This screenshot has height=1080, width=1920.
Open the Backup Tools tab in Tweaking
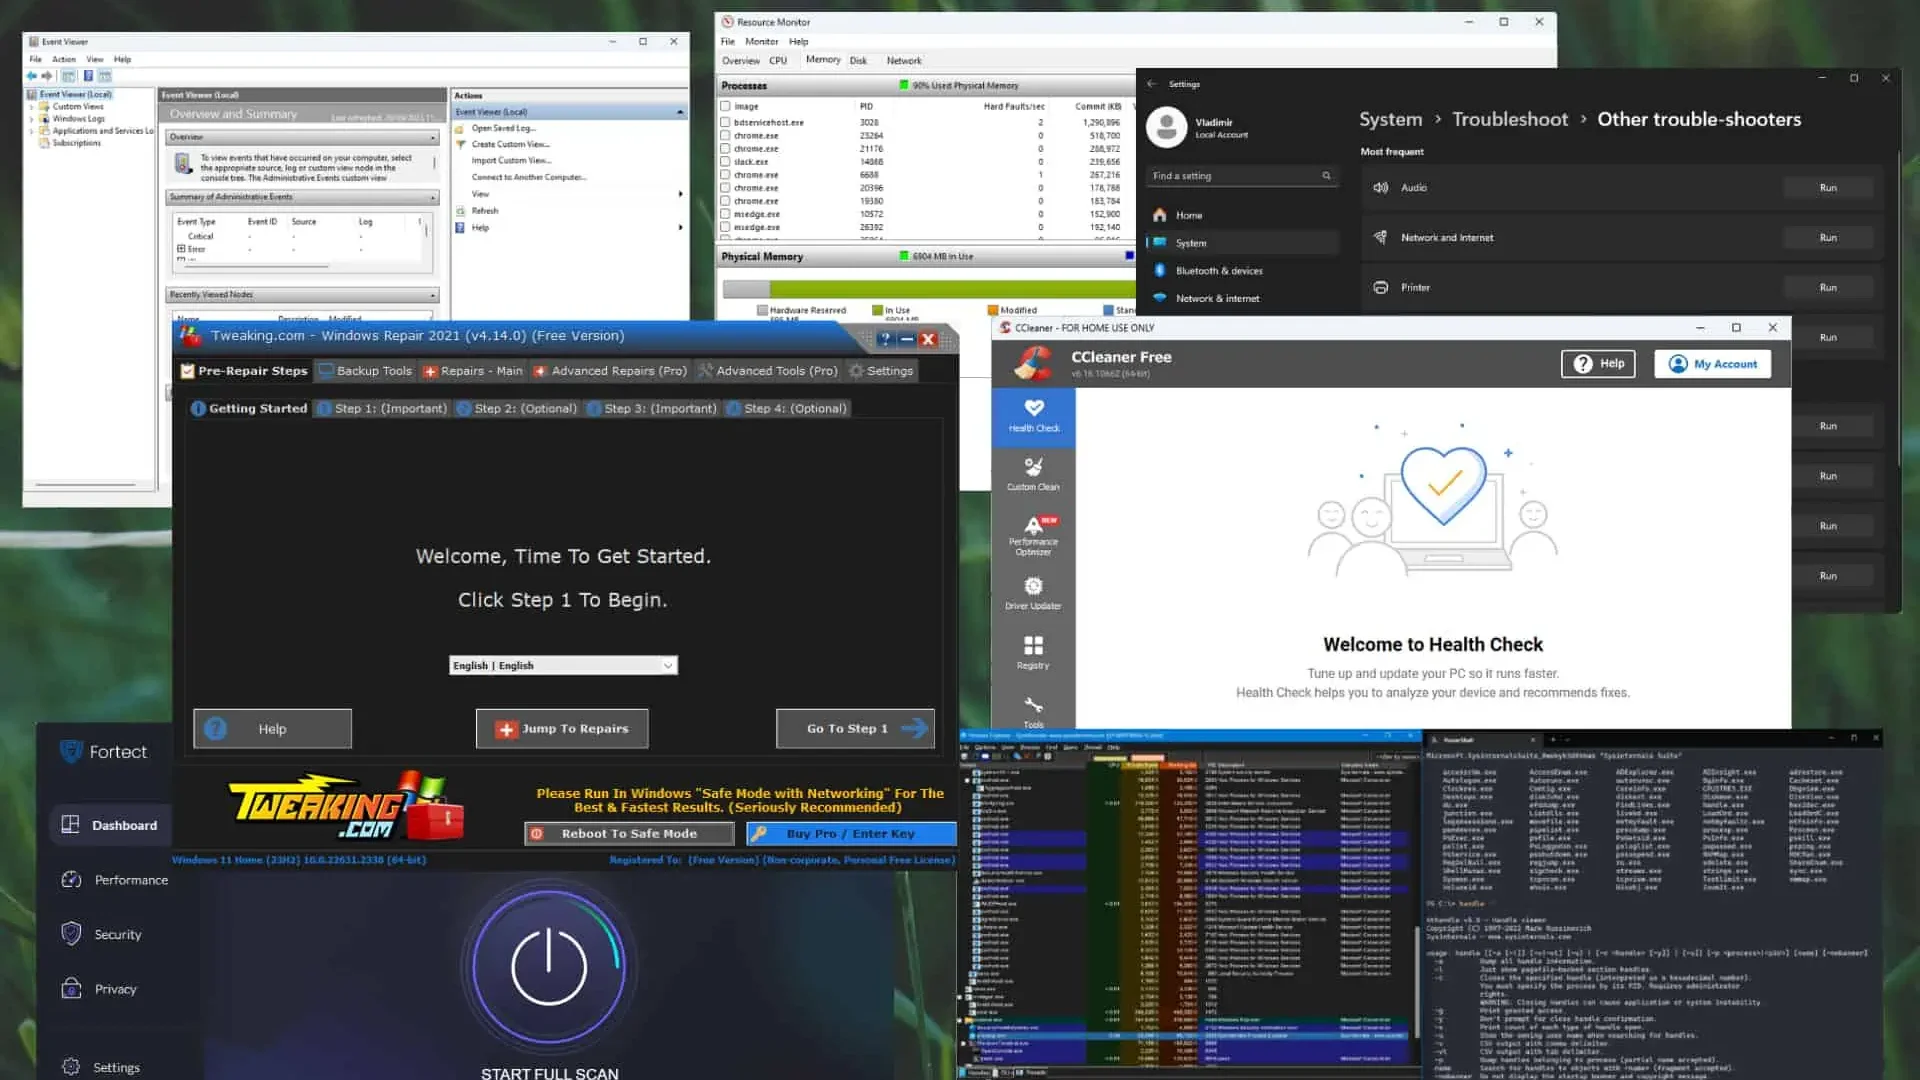point(365,371)
